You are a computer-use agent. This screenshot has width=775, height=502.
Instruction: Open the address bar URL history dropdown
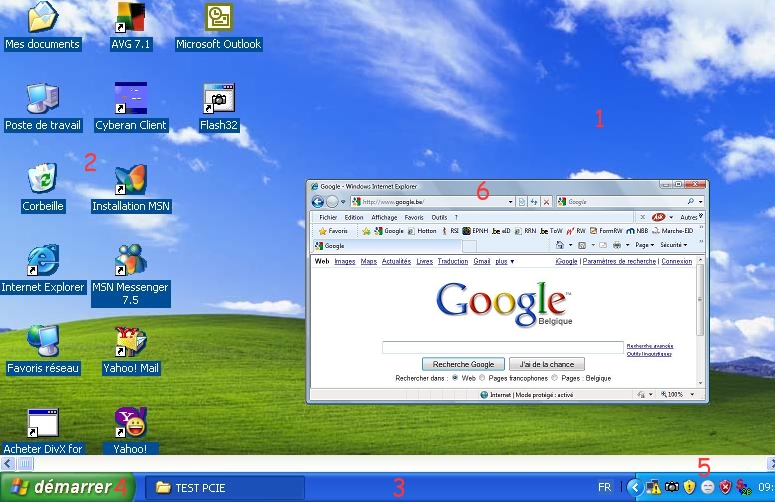510,202
